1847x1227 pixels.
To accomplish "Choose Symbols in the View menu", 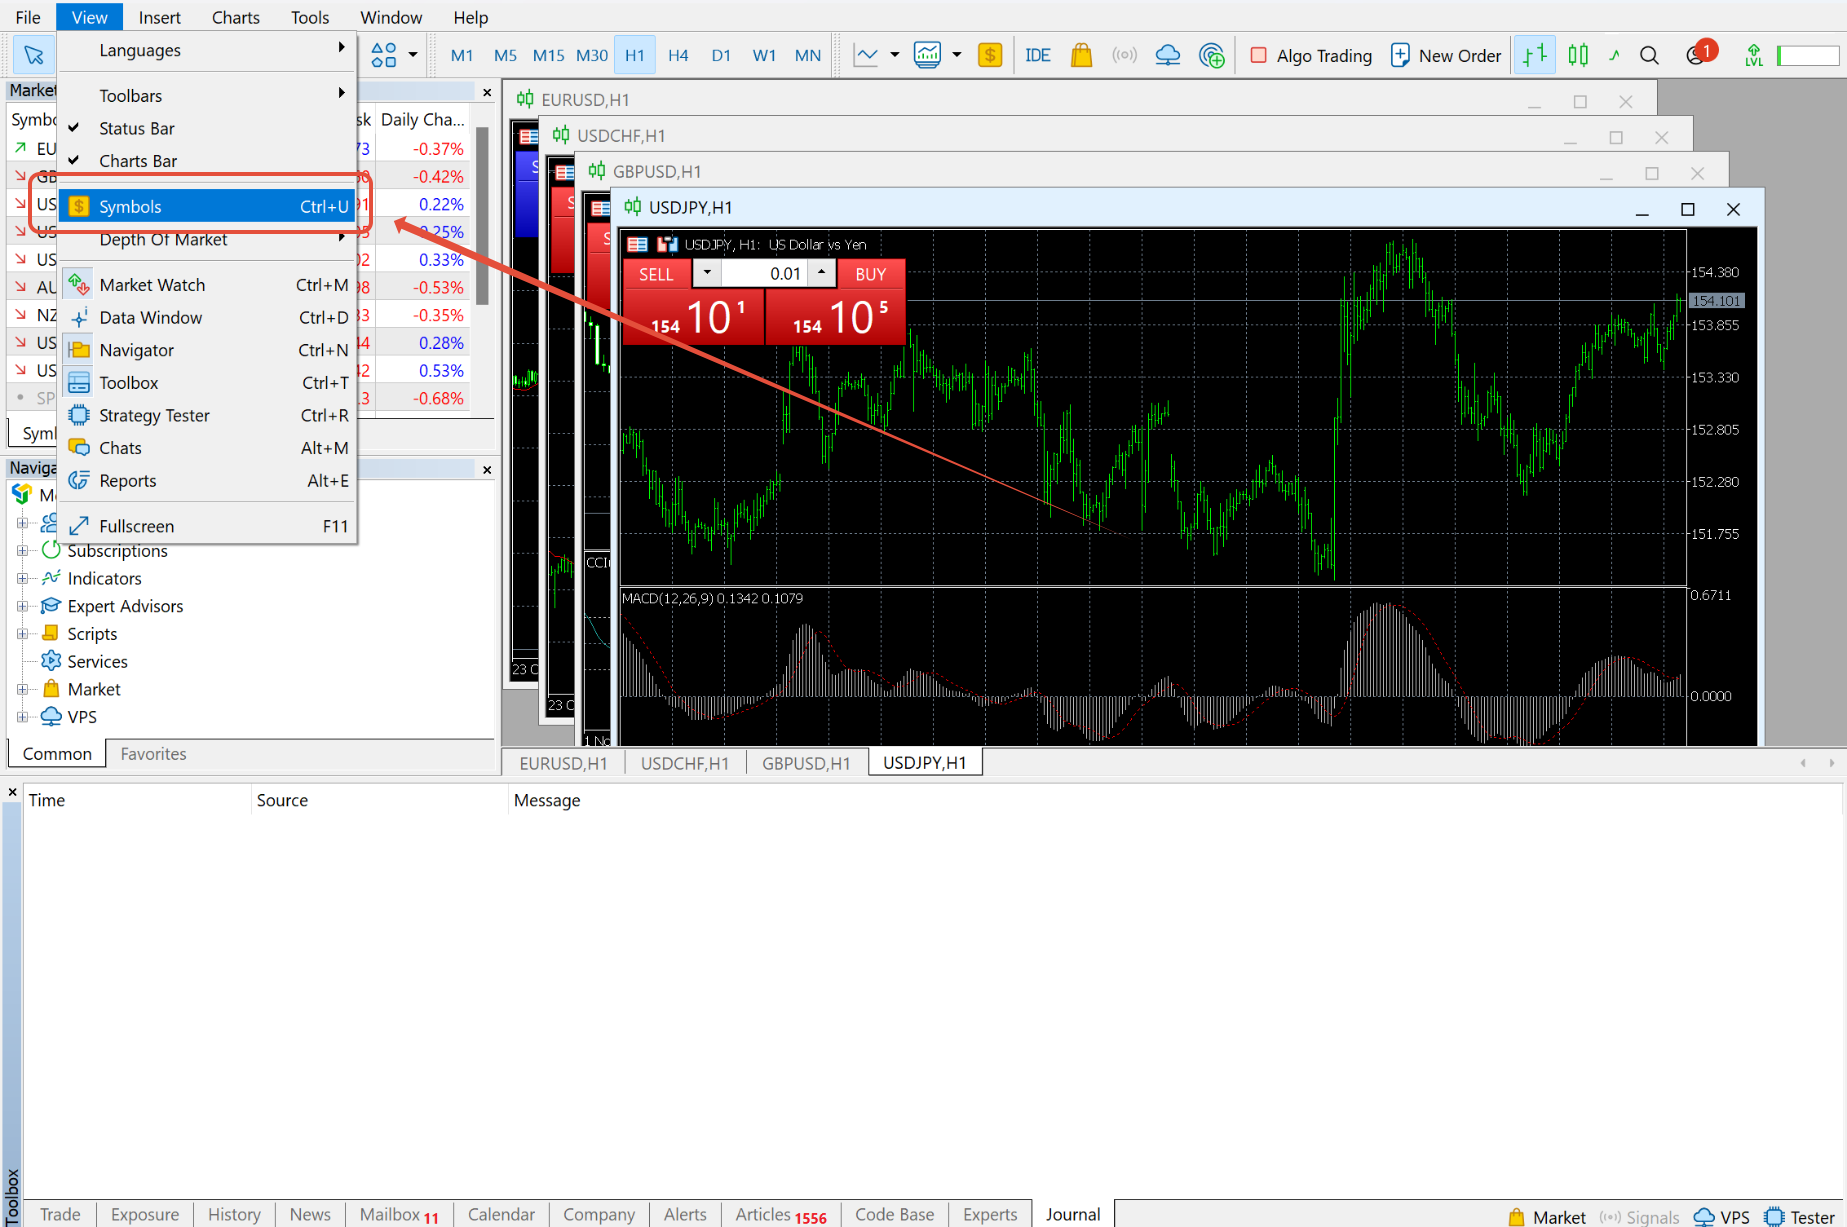I will (x=208, y=206).
